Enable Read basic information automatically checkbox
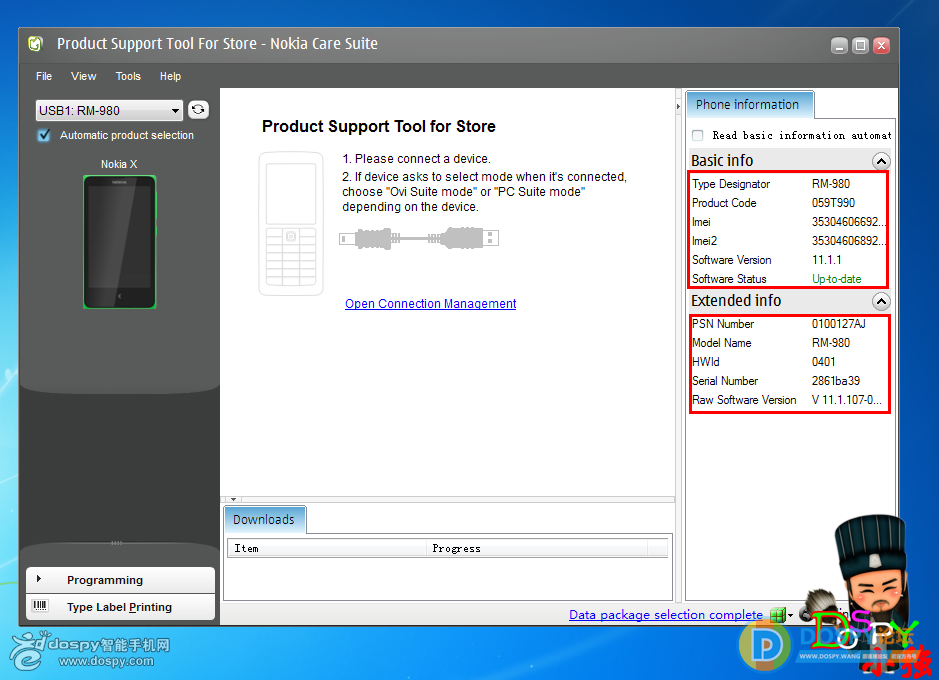 [x=698, y=135]
